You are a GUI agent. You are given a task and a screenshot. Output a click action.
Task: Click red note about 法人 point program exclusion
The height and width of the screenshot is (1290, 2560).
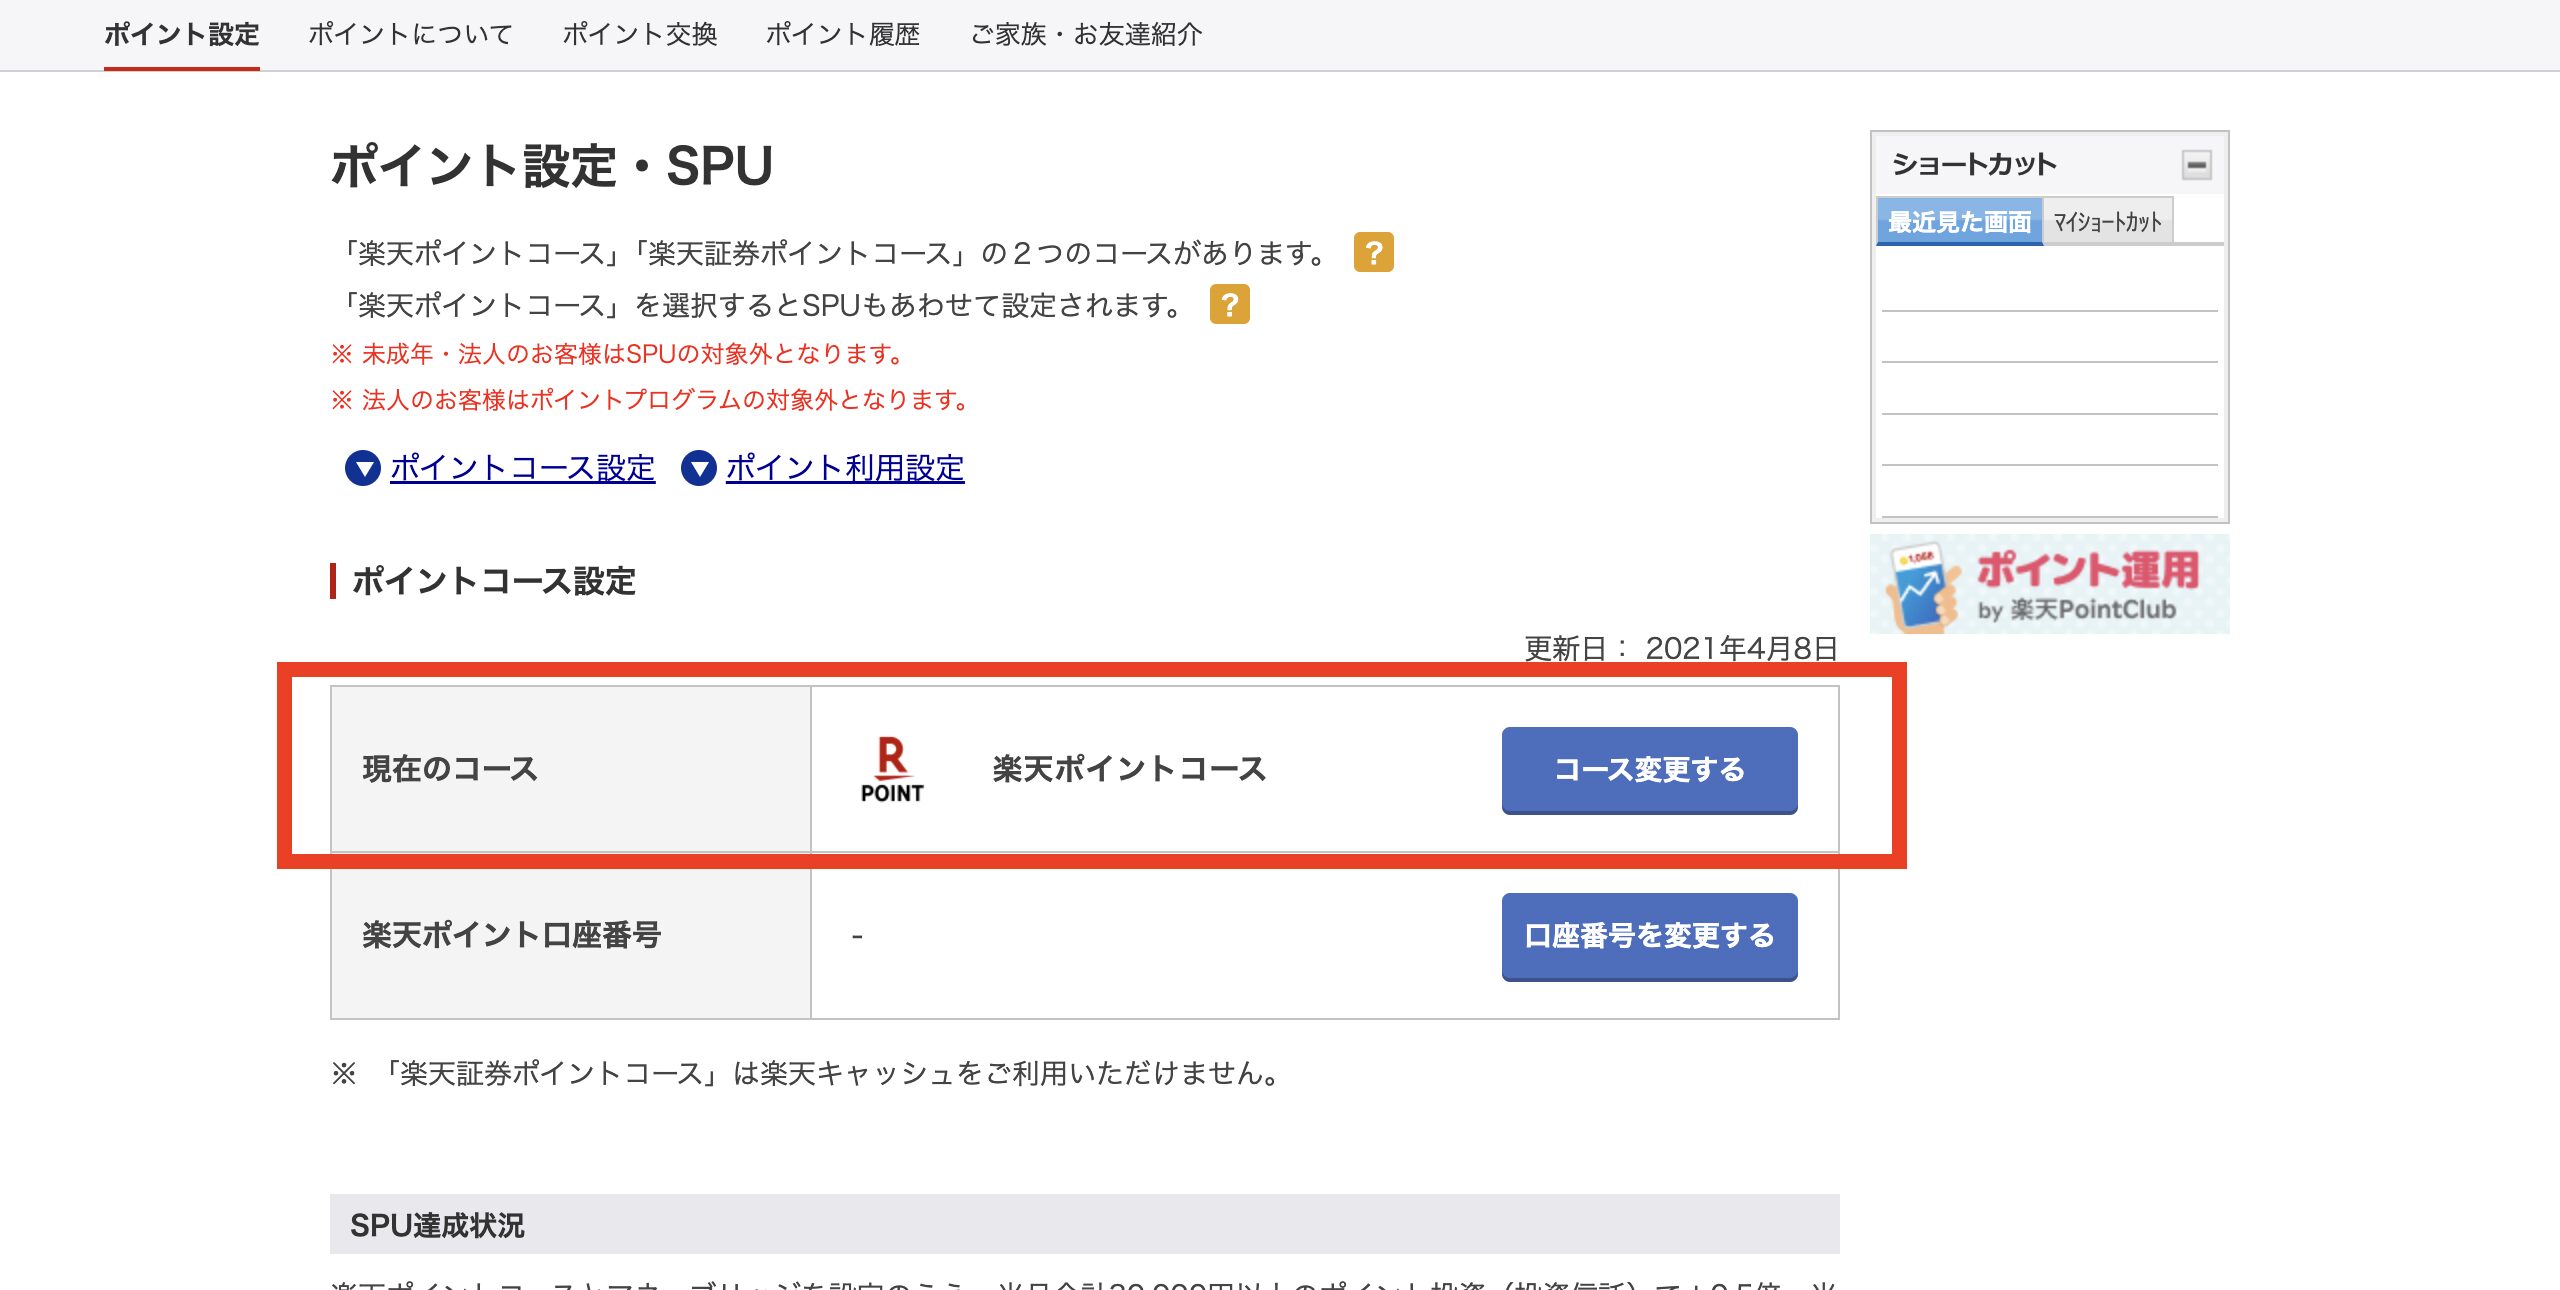(653, 400)
